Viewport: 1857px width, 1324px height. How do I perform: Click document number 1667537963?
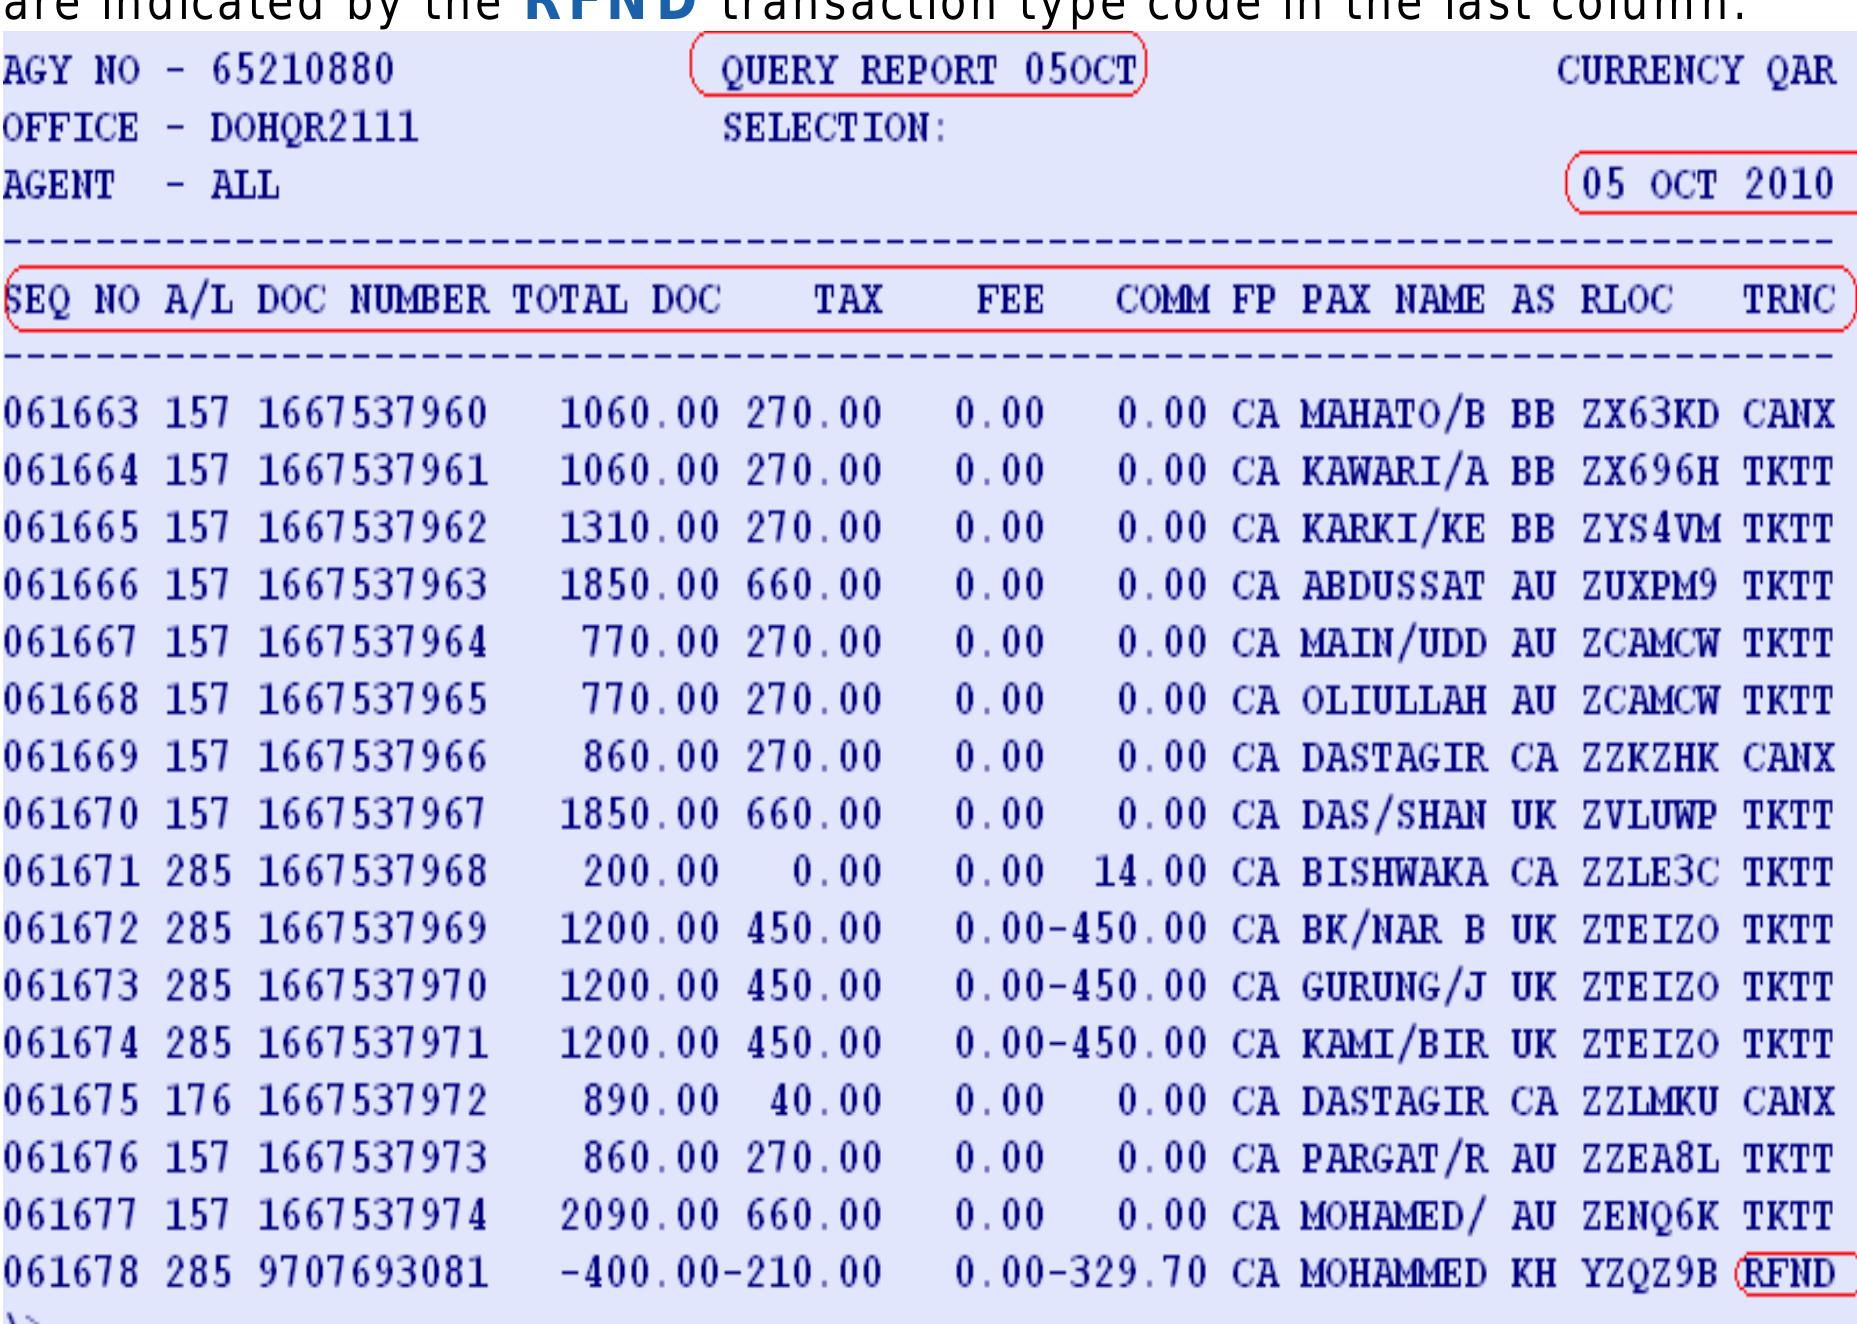(x=373, y=586)
